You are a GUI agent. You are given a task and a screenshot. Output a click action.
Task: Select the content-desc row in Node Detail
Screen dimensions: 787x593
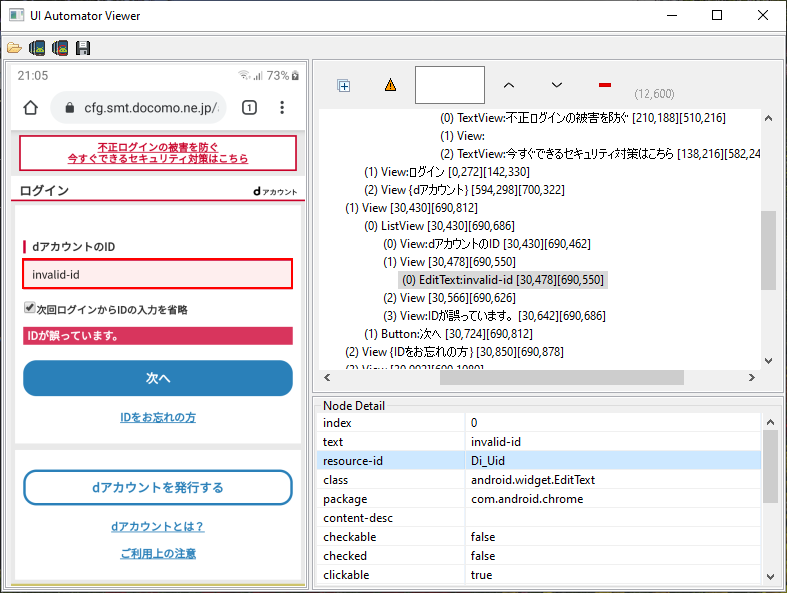pos(539,518)
